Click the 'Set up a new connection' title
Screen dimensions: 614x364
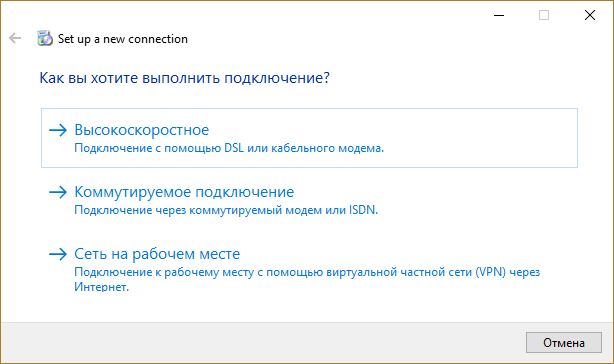point(123,39)
